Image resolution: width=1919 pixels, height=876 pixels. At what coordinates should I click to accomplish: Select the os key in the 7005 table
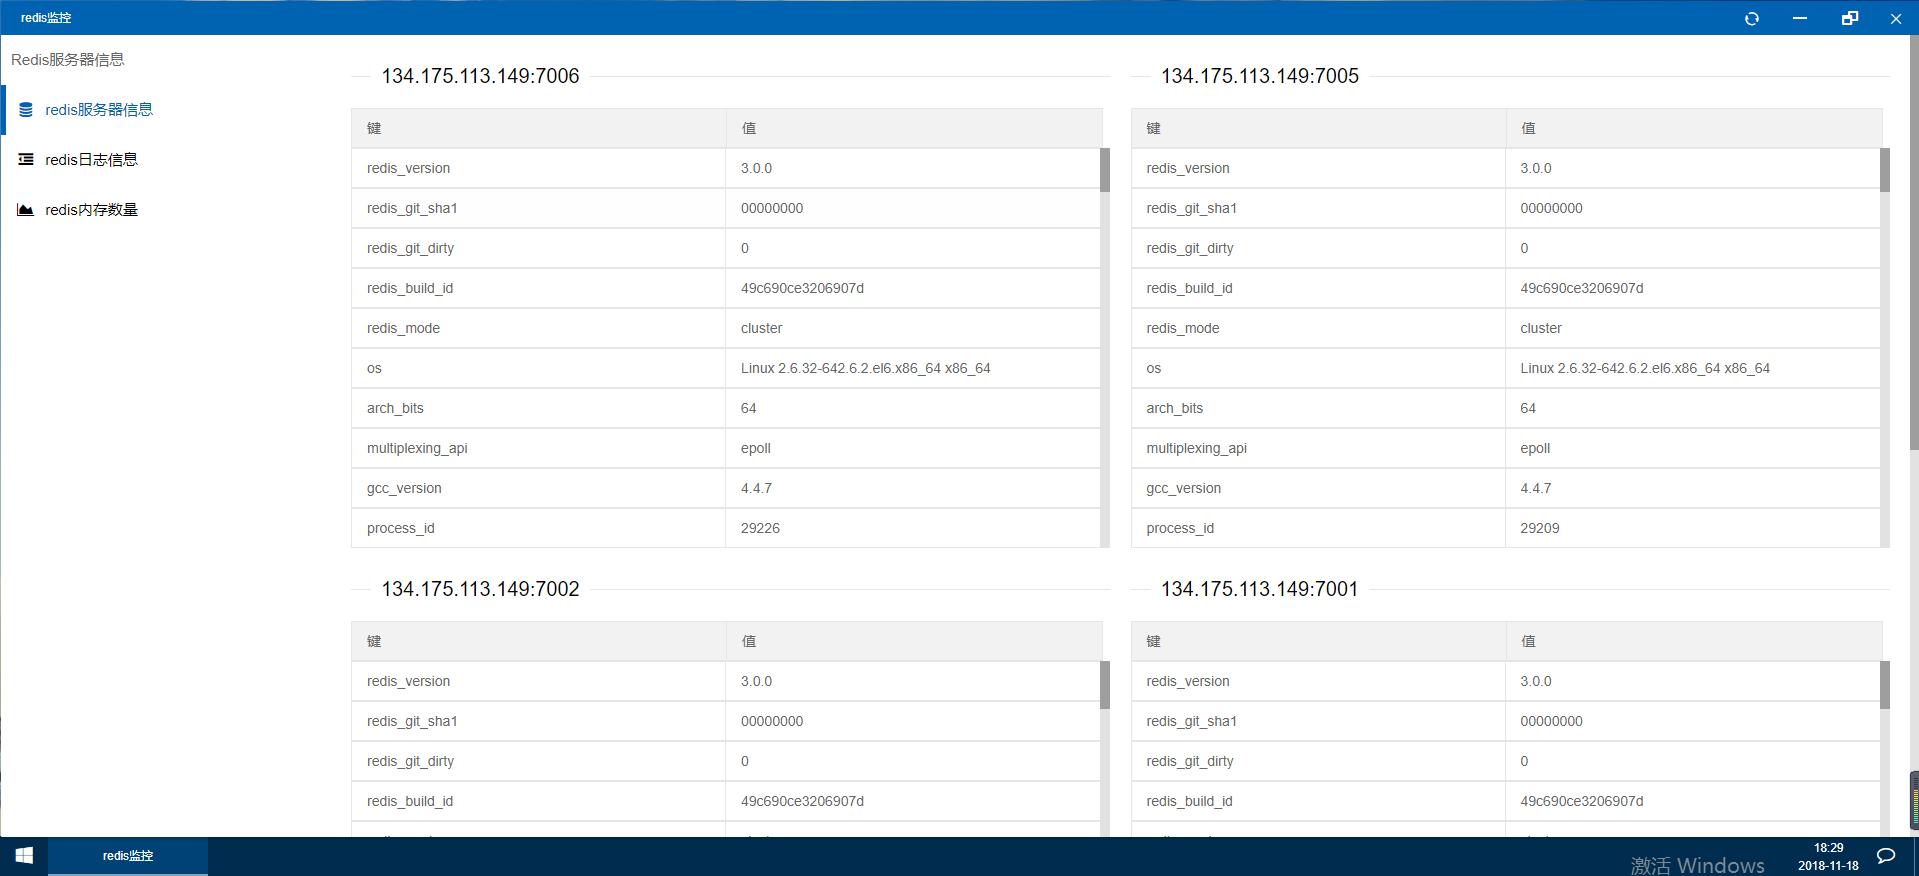[x=1154, y=368]
